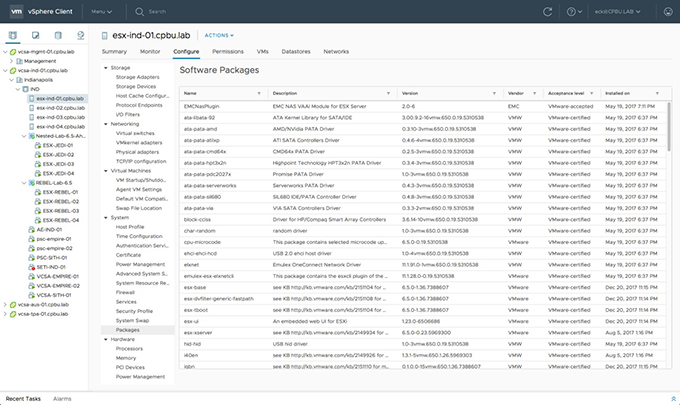The width and height of the screenshot is (680, 405).
Task: Select the esx-ui package name
Action: tap(191, 321)
